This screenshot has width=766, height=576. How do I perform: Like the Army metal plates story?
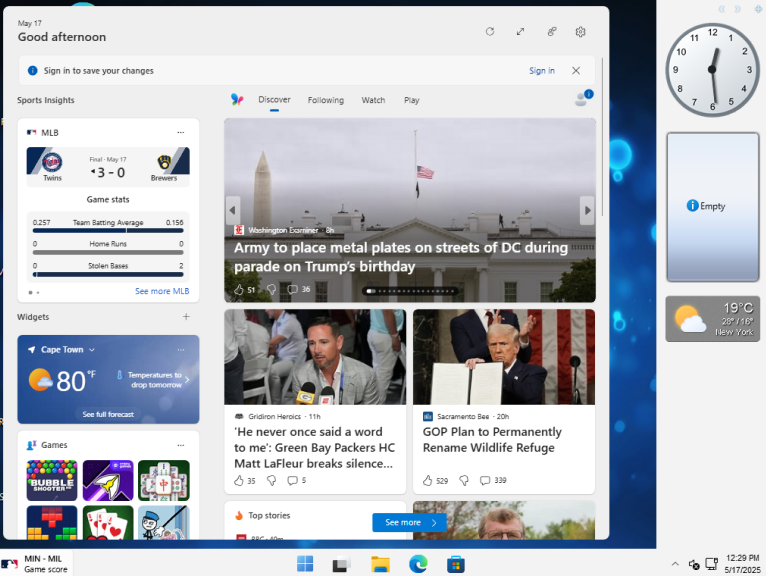(238, 290)
